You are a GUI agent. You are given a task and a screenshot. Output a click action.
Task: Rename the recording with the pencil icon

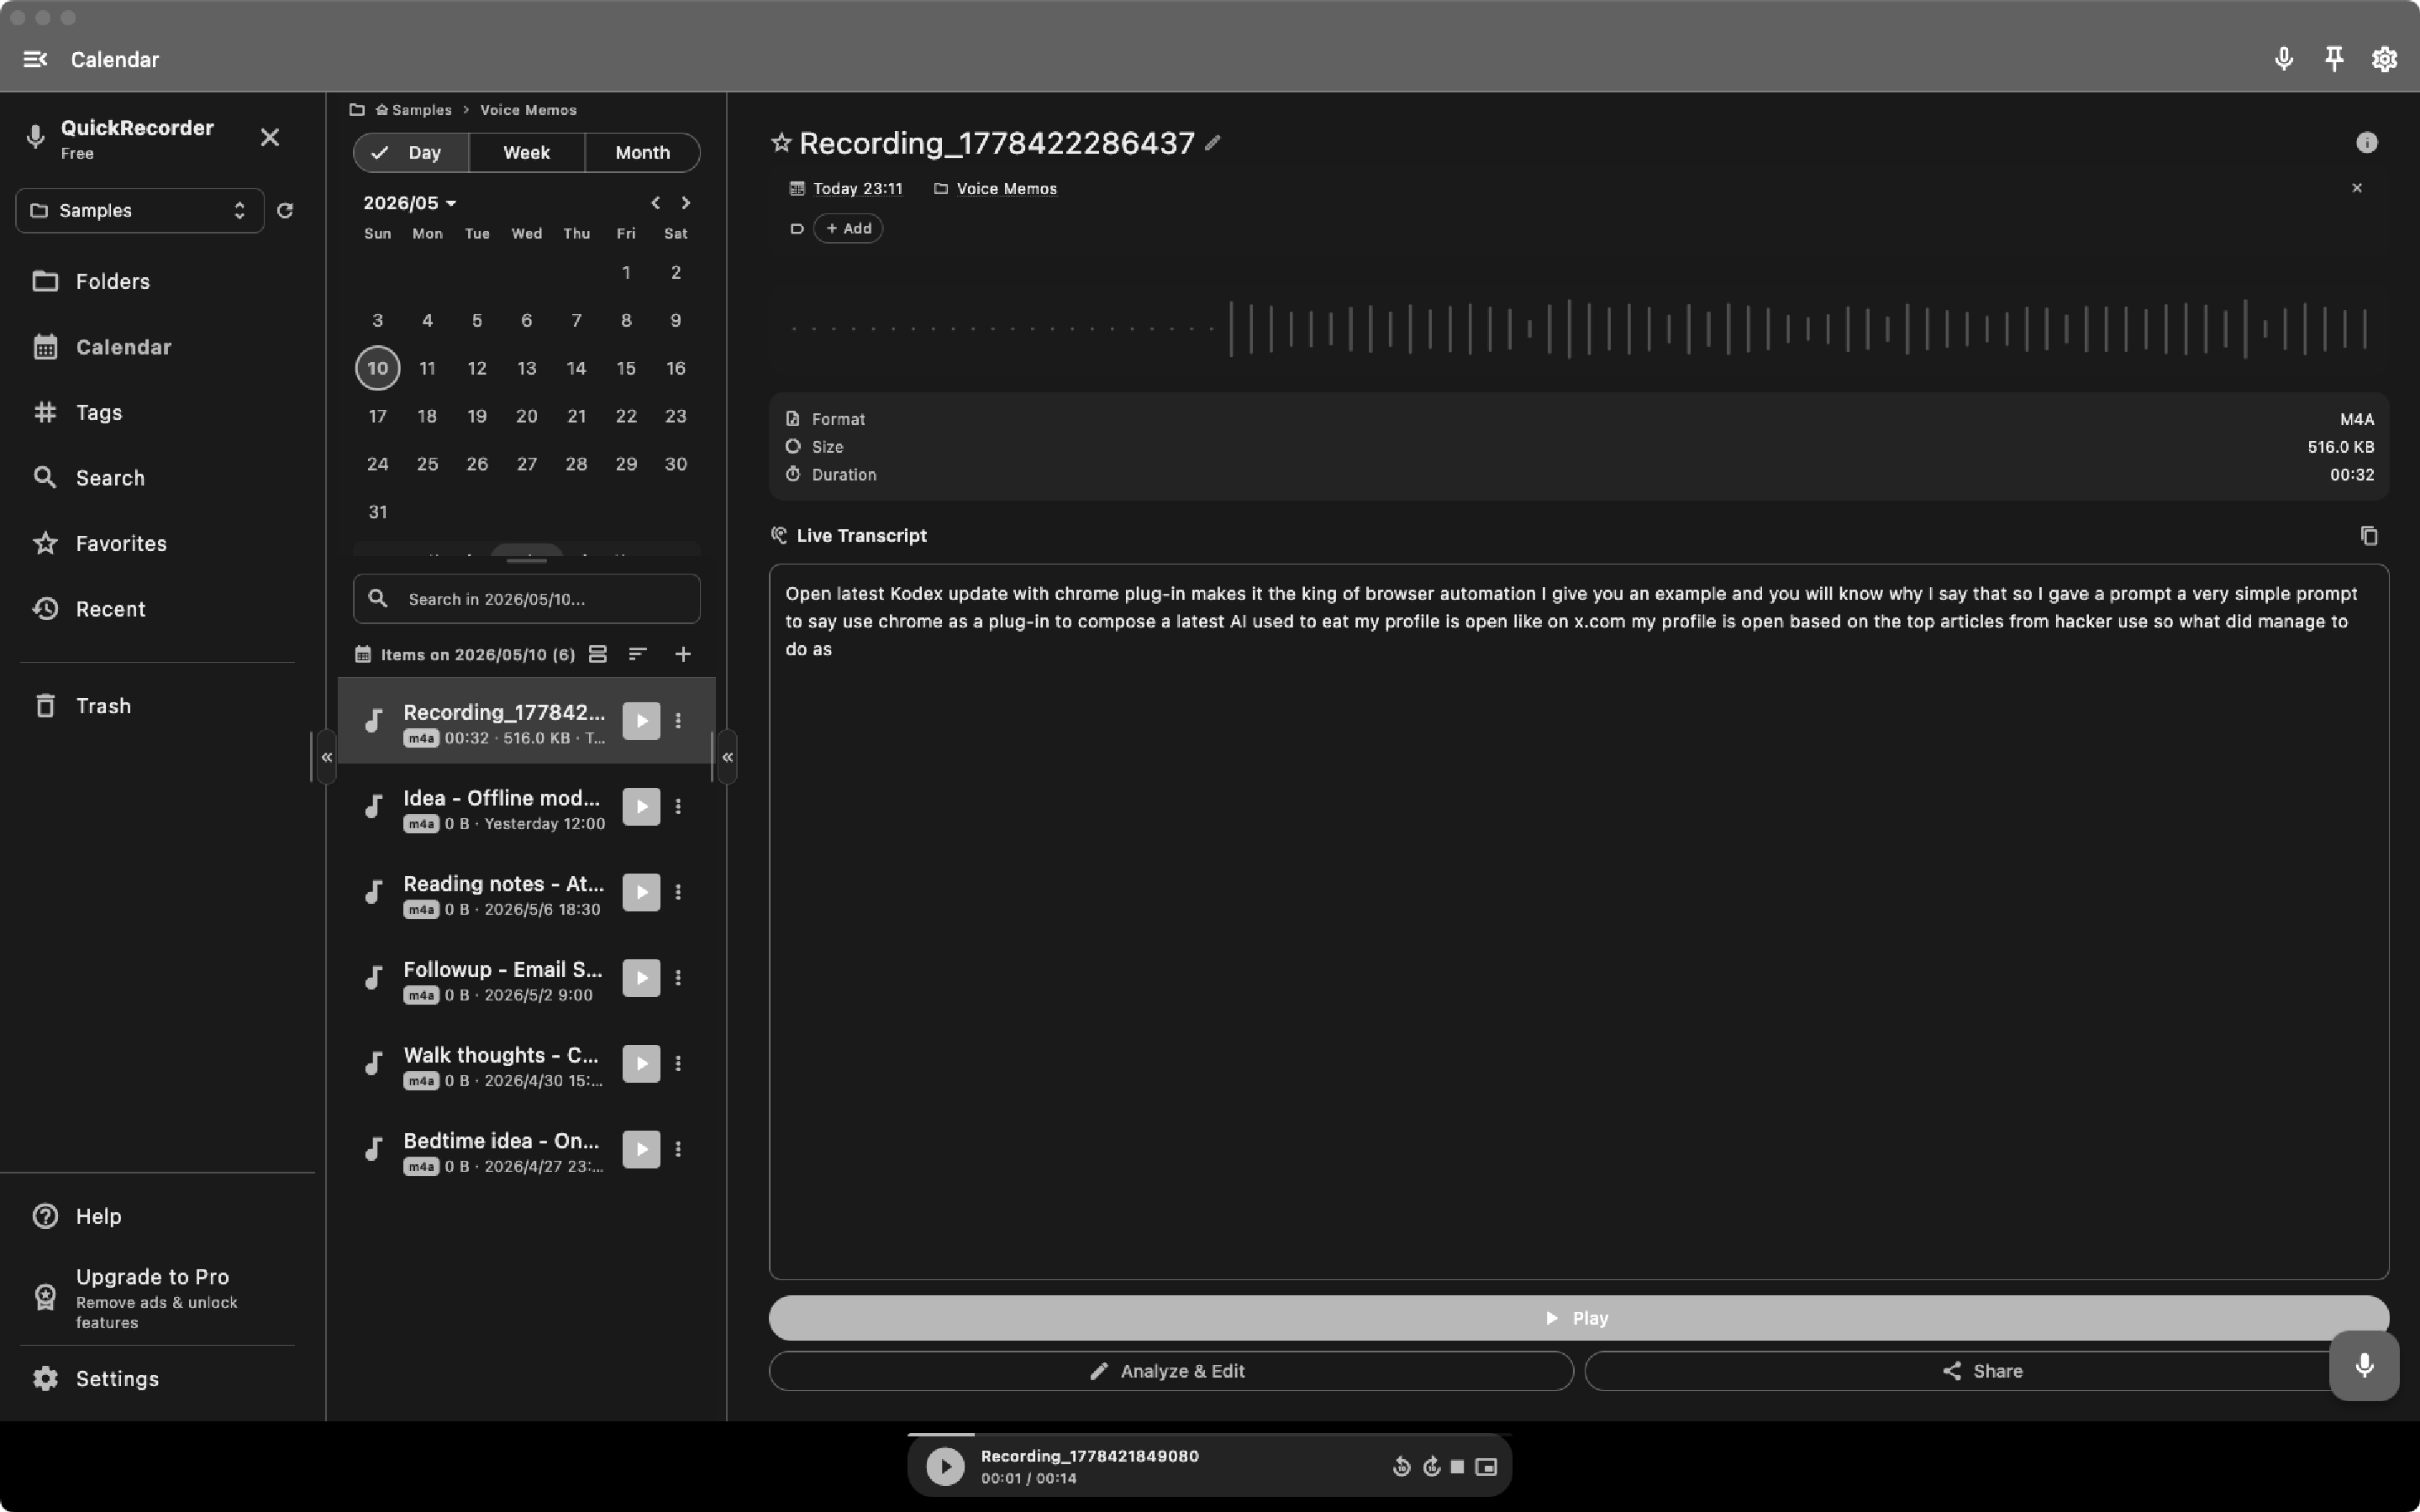coord(1212,143)
